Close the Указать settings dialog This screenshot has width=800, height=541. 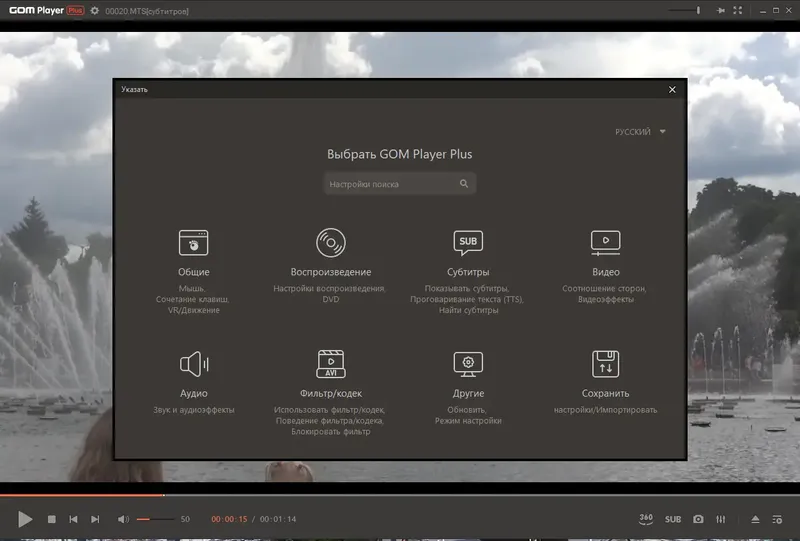click(x=672, y=89)
